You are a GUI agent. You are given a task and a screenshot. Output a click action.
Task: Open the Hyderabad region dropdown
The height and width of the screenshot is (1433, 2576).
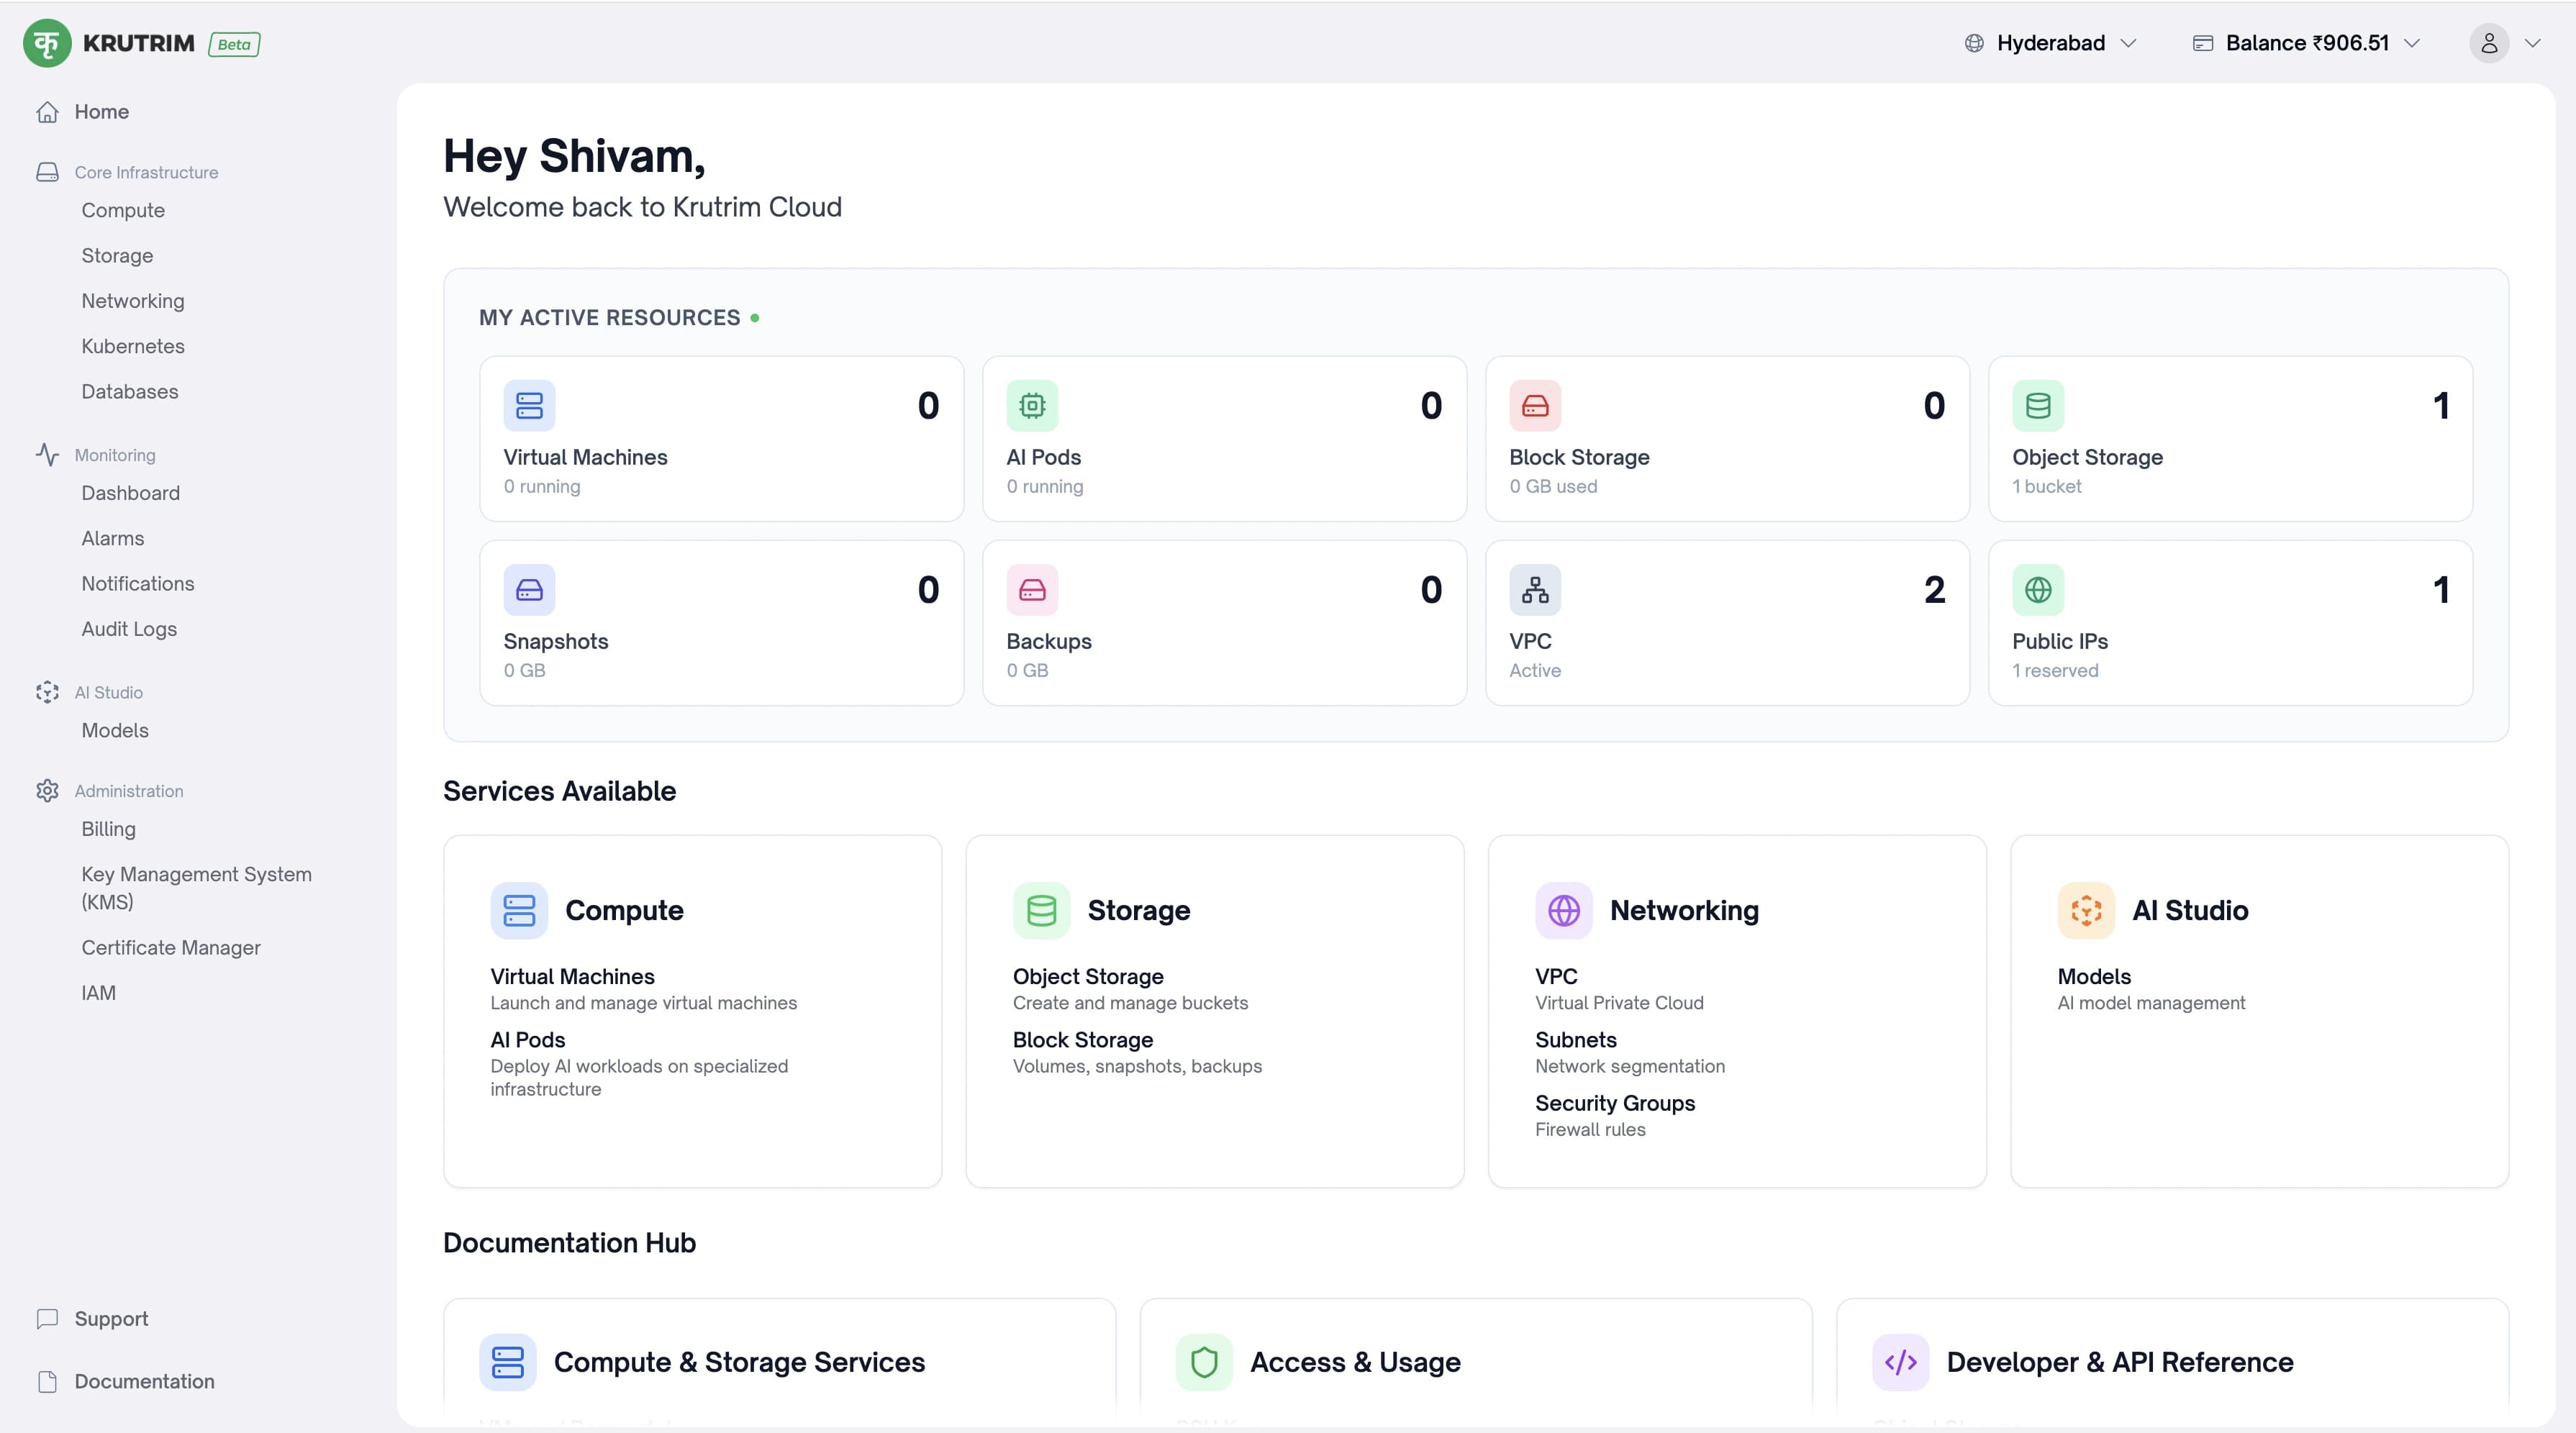pos(2050,43)
